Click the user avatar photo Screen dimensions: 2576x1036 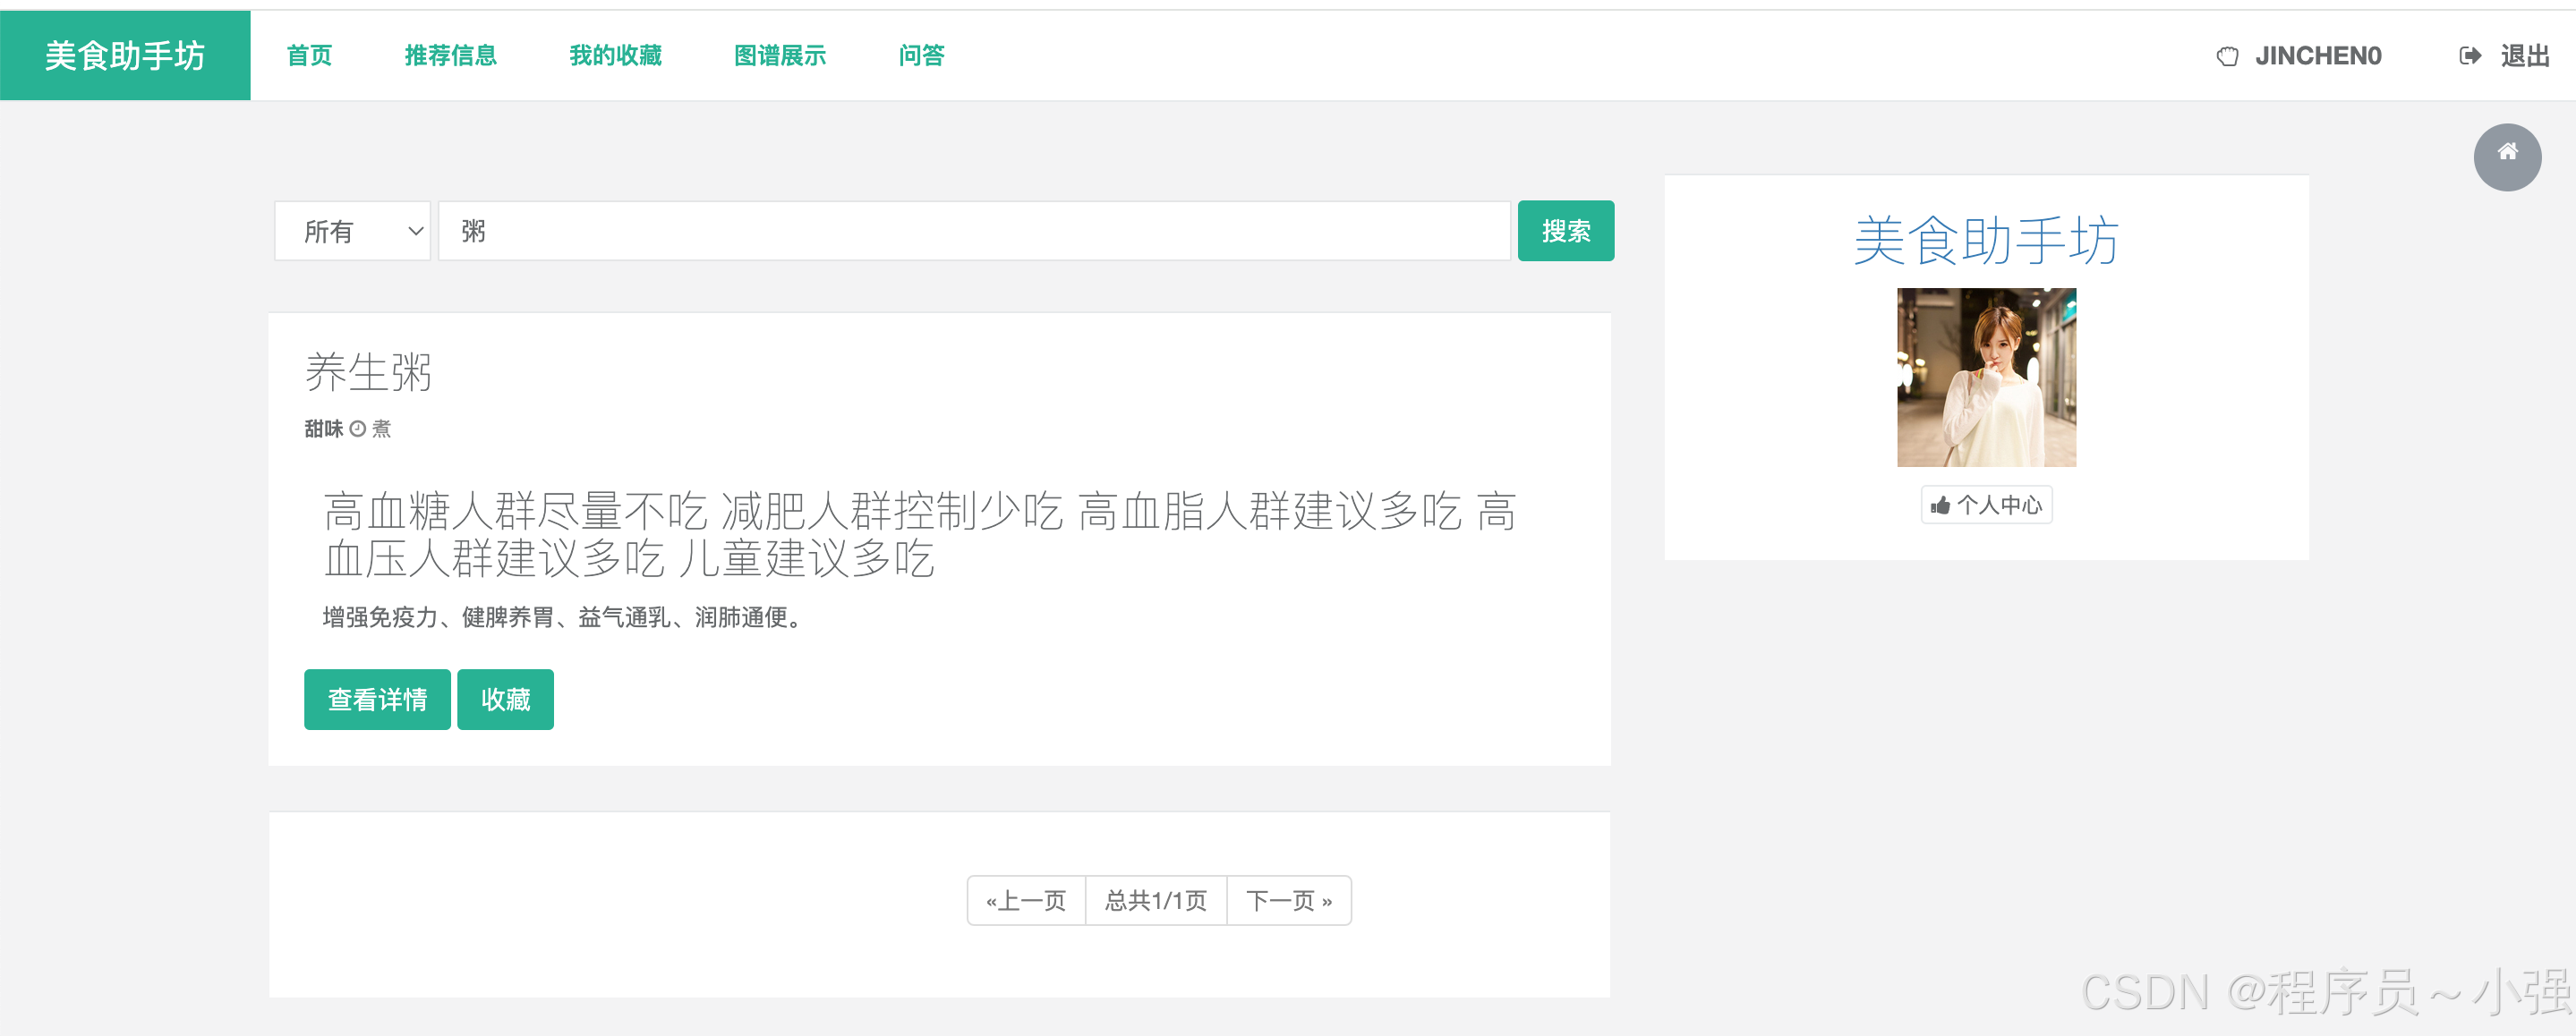tap(1986, 377)
